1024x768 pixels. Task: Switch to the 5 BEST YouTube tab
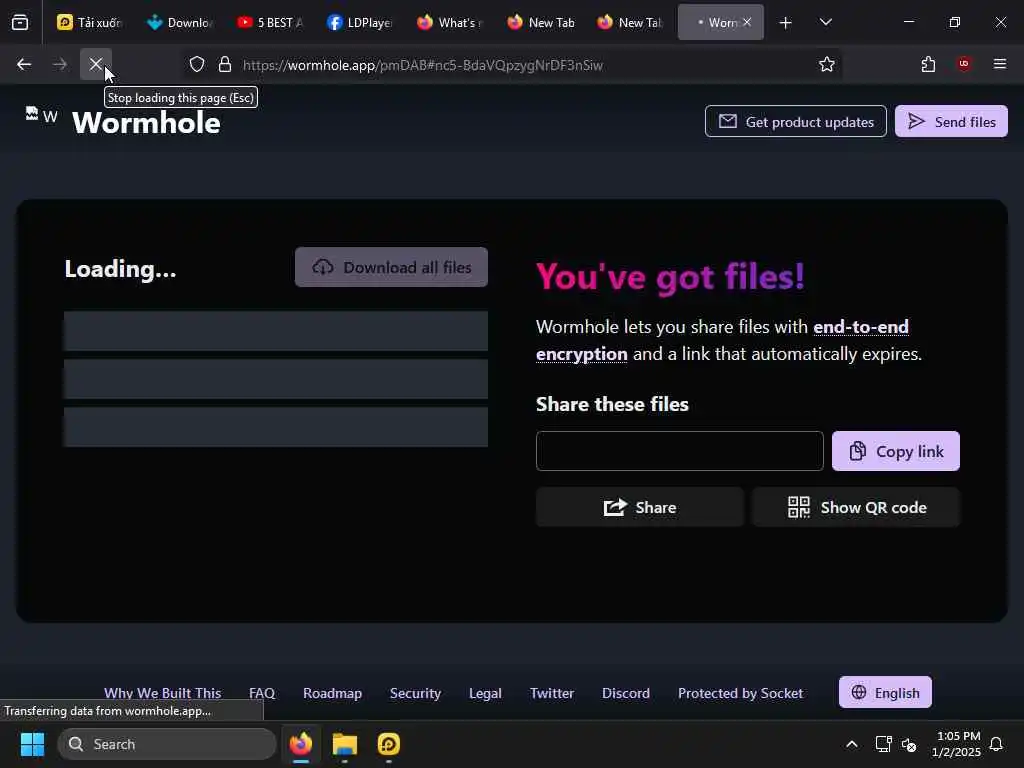(x=270, y=22)
